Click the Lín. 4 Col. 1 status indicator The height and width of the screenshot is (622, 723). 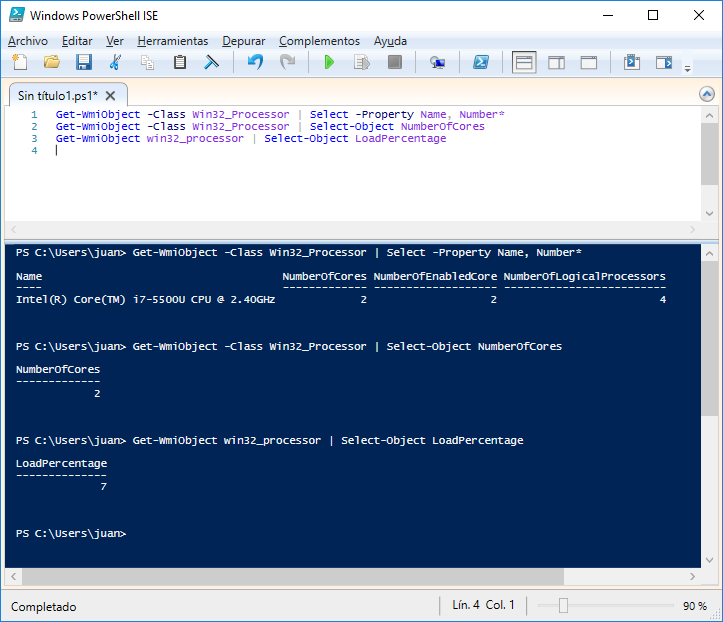pos(483,605)
